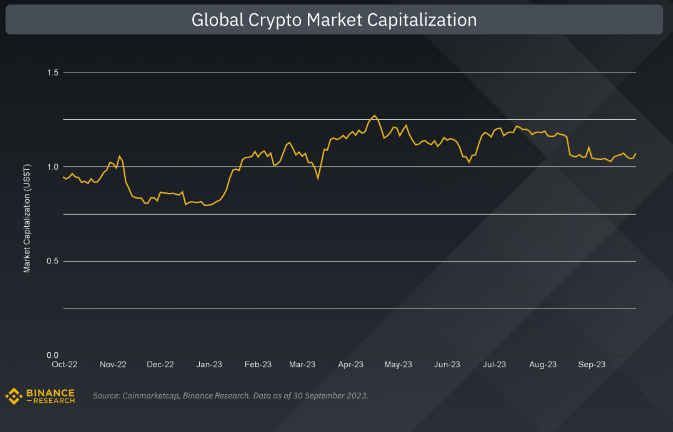Click the Jul-23 x-axis label
Image resolution: width=673 pixels, height=432 pixels.
[494, 364]
